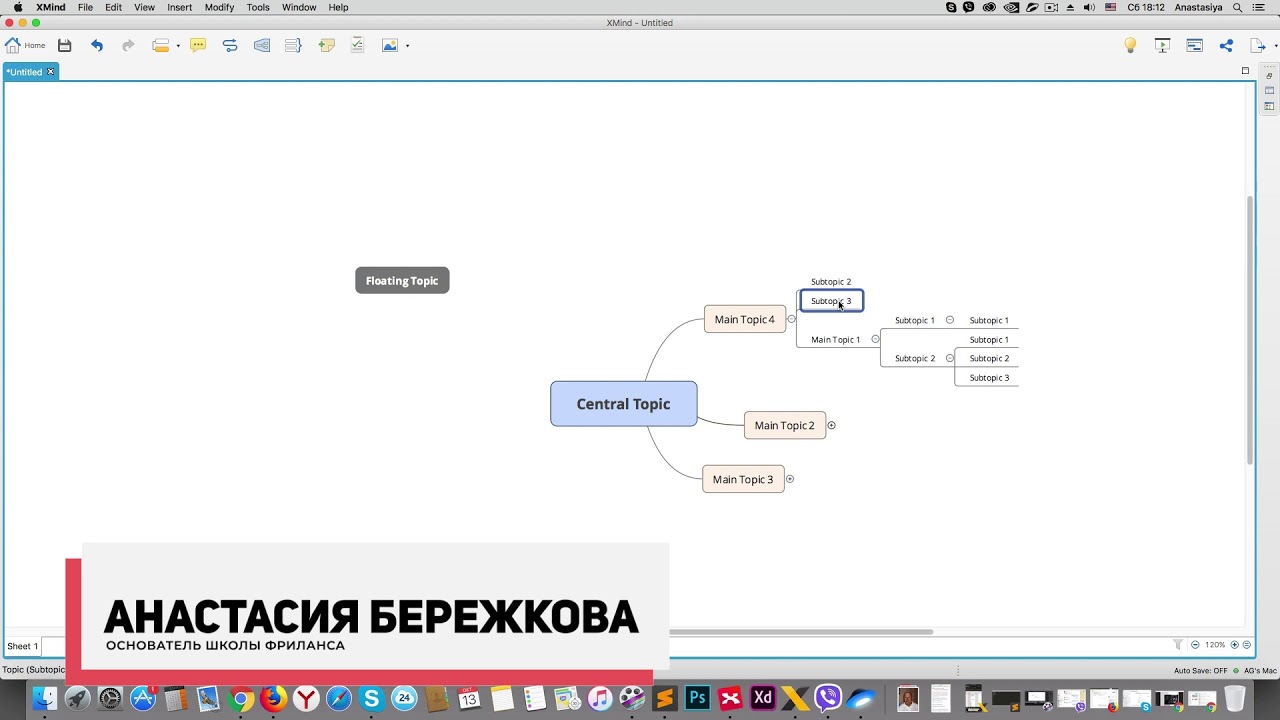This screenshot has width=1280, height=720.
Task: Open Photoshop from the Dock
Action: pos(698,698)
